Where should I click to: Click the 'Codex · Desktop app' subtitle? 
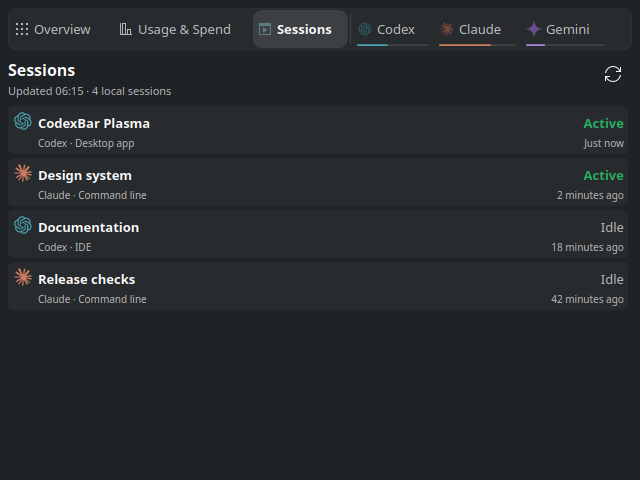[x=86, y=143]
